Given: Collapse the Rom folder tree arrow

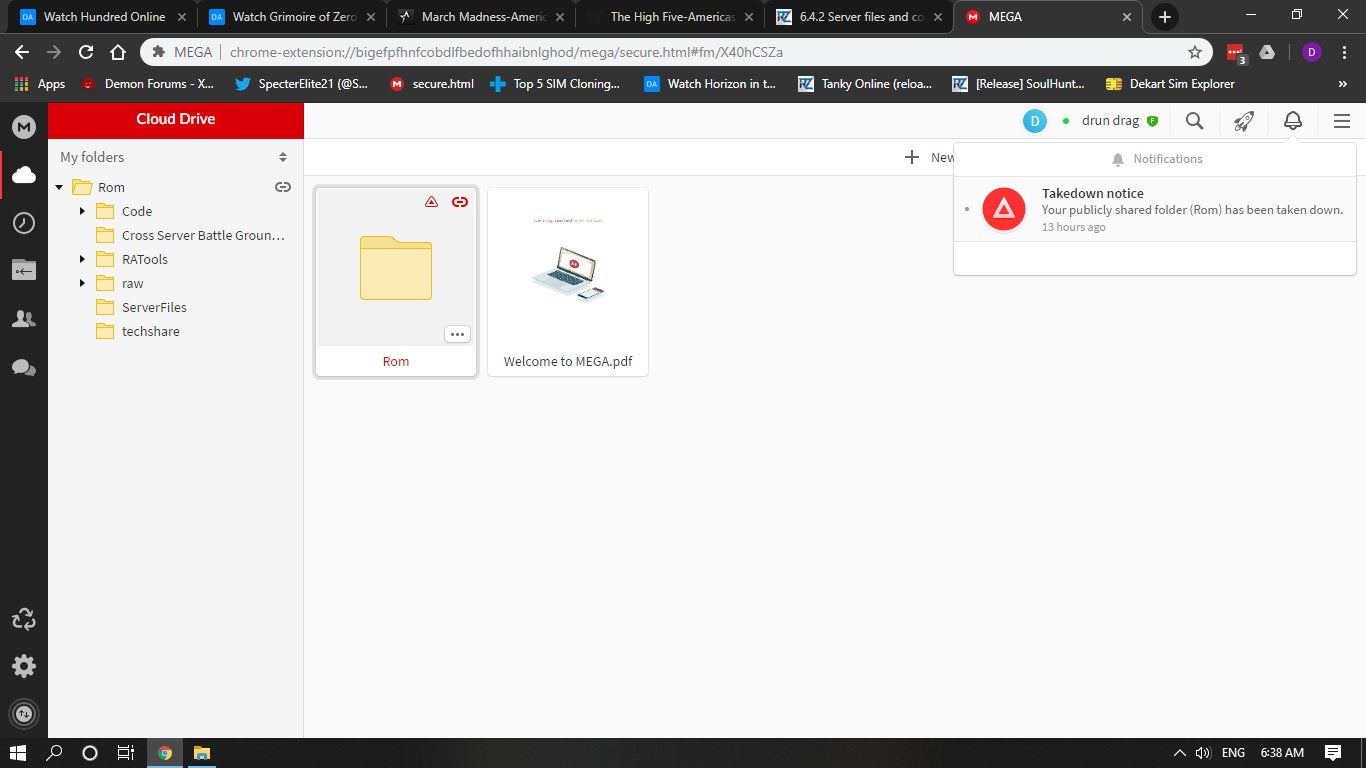Looking at the screenshot, I should [60, 187].
